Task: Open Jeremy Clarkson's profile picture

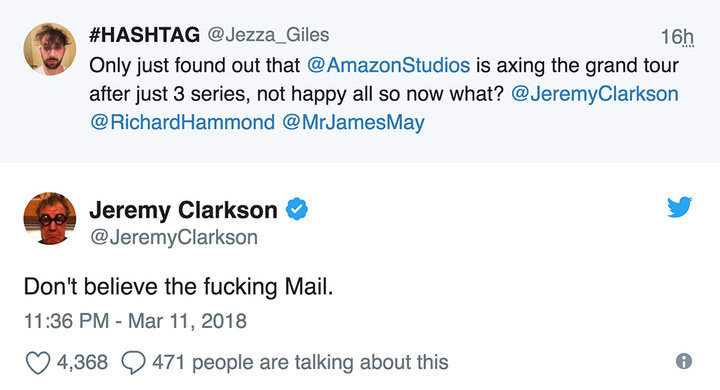Action: (50, 219)
